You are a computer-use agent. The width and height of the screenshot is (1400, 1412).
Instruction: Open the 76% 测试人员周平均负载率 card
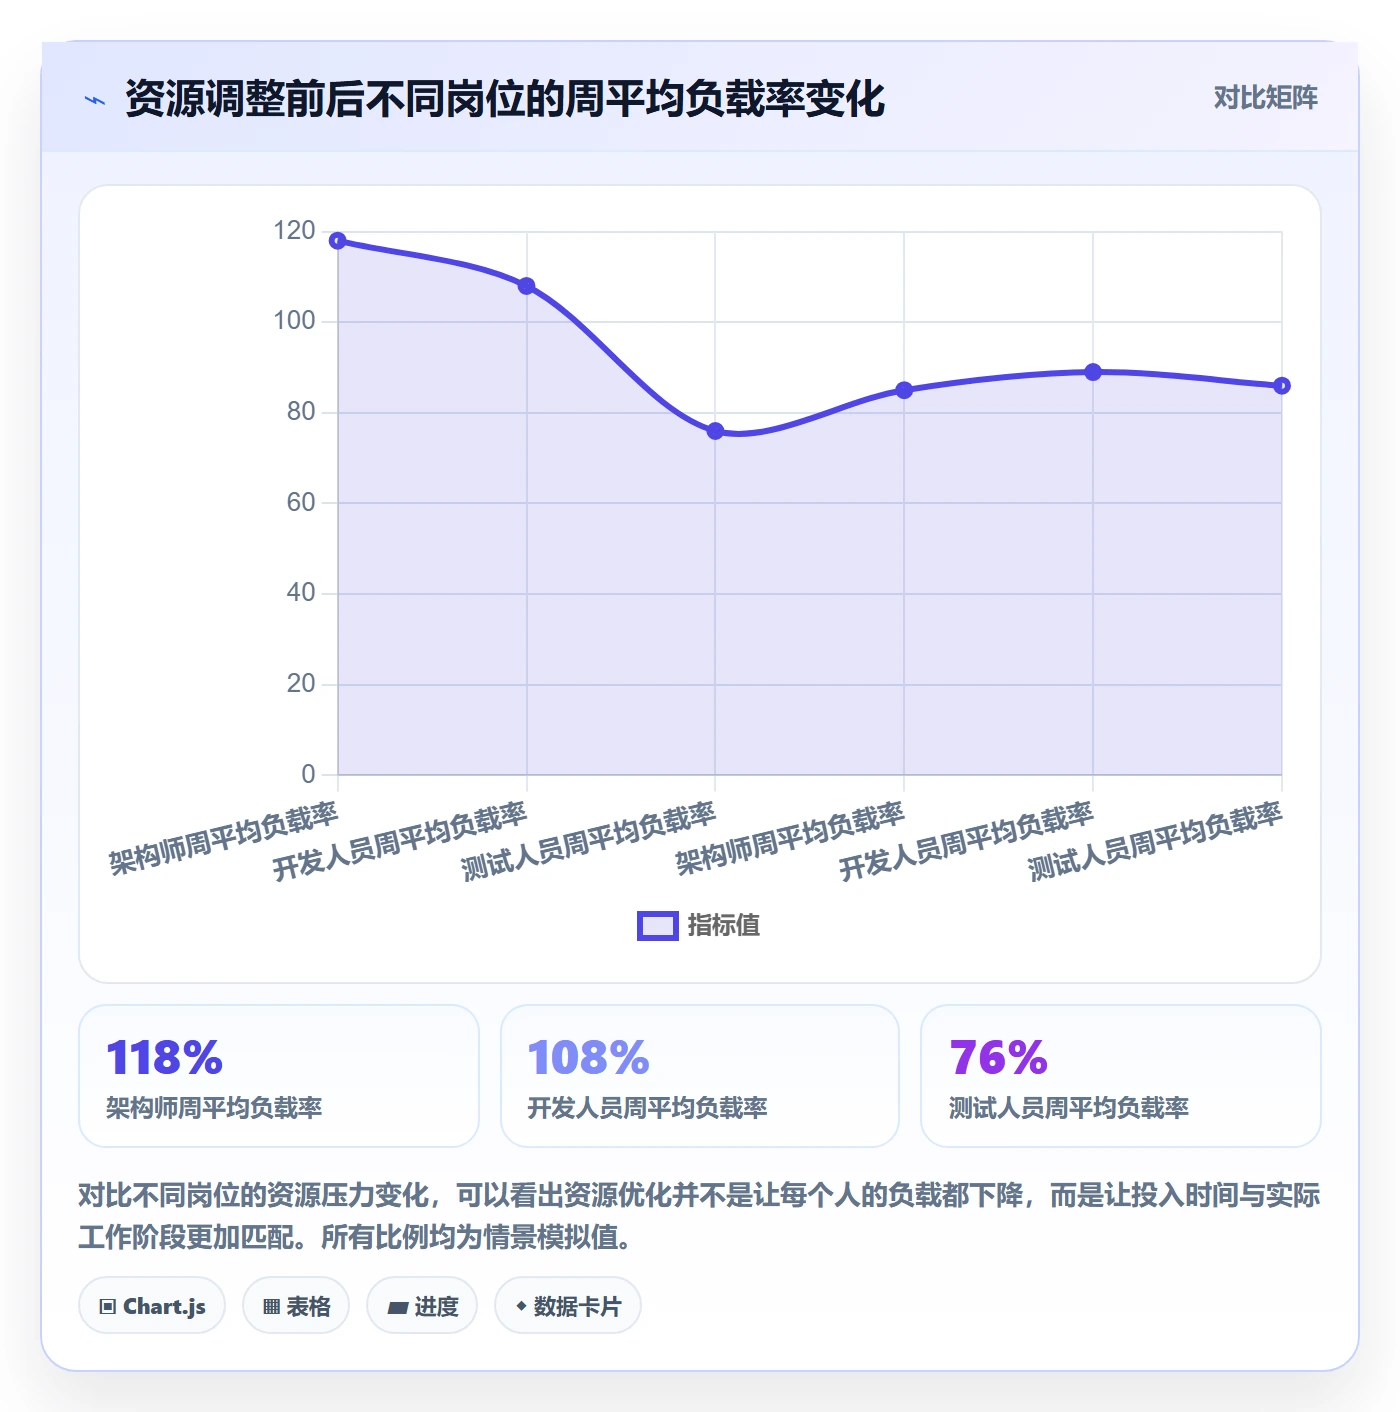tap(1121, 1076)
